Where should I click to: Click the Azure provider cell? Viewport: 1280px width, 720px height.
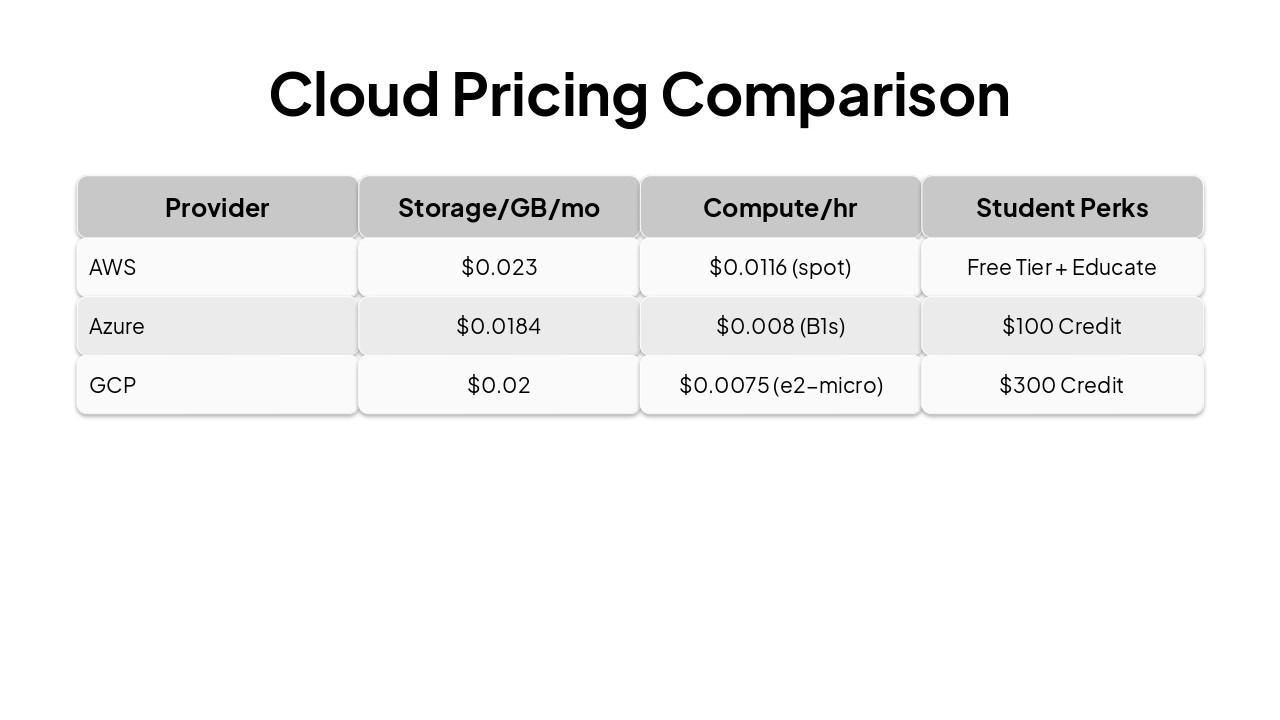(217, 326)
